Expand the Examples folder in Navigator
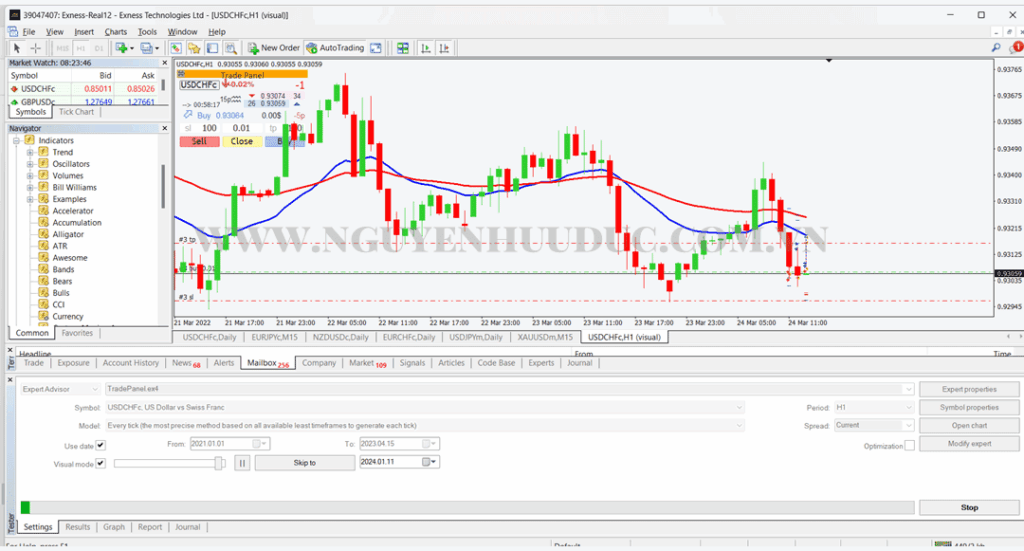 point(30,199)
